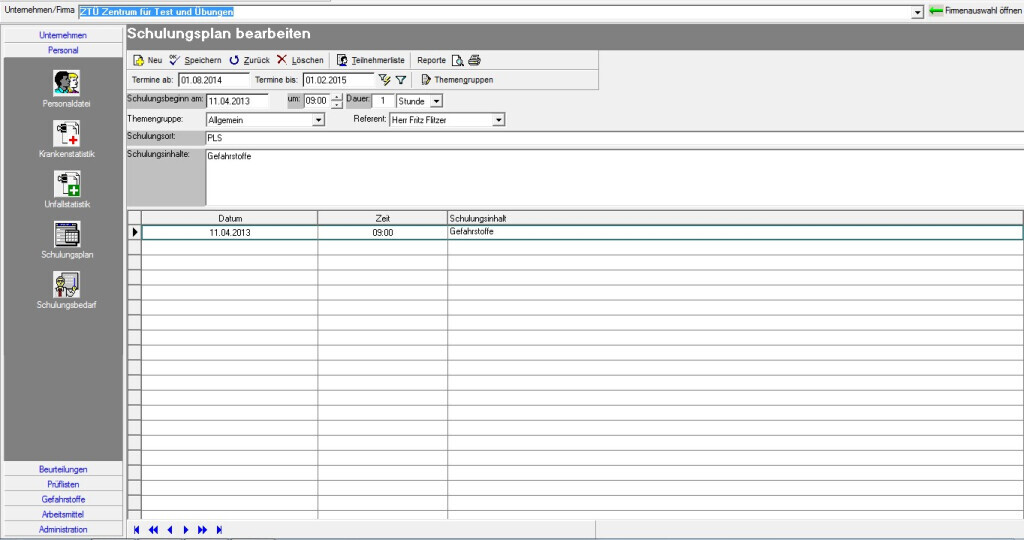
Task: Click the plain funnel filter icon
Action: click(400, 80)
